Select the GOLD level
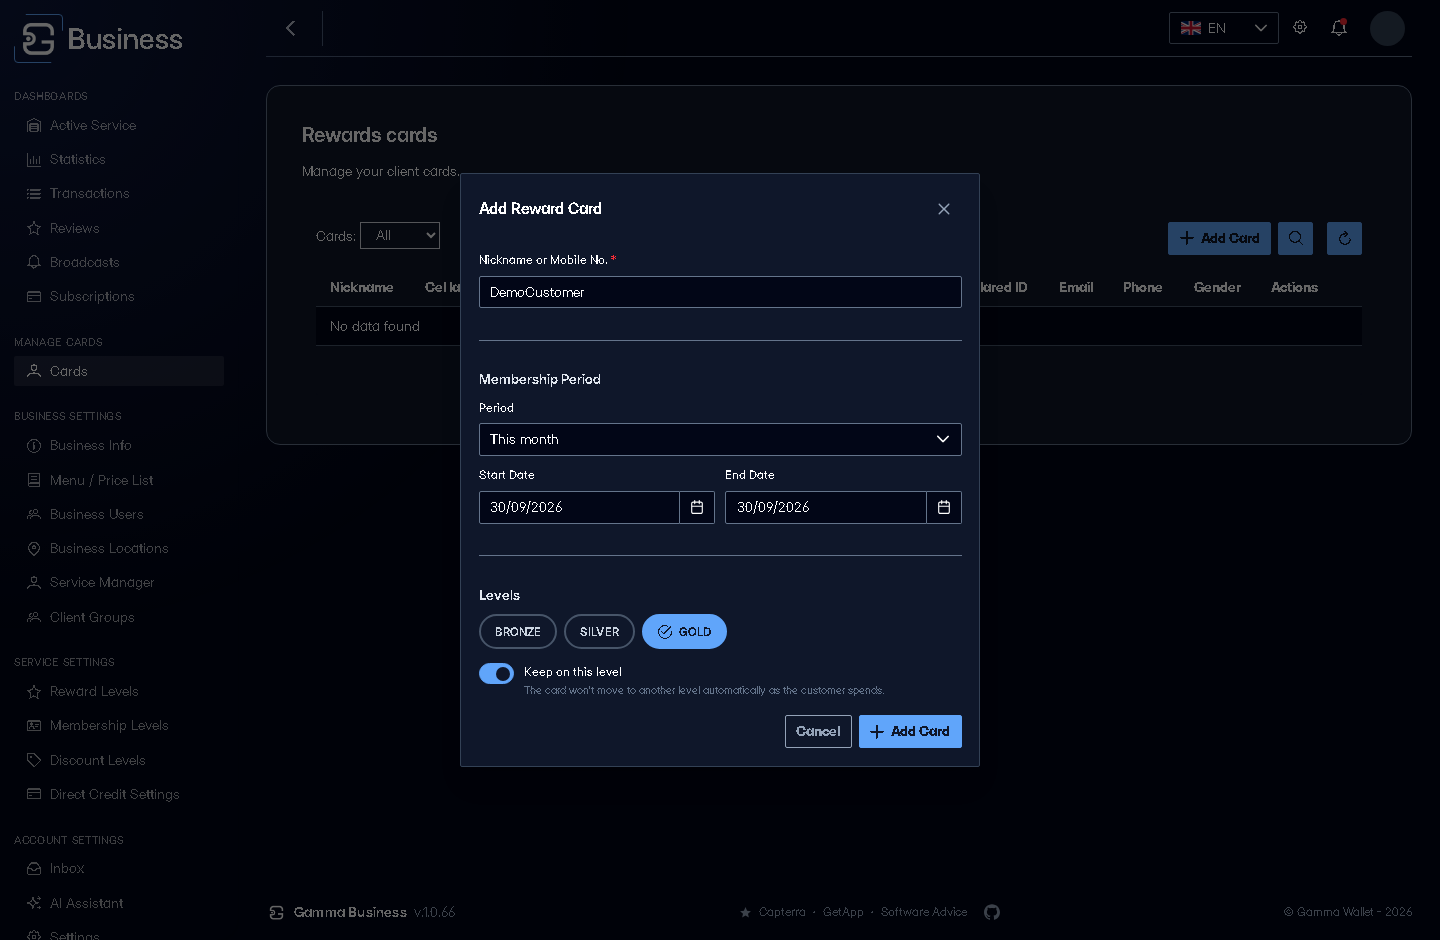This screenshot has height=940, width=1440. [685, 632]
